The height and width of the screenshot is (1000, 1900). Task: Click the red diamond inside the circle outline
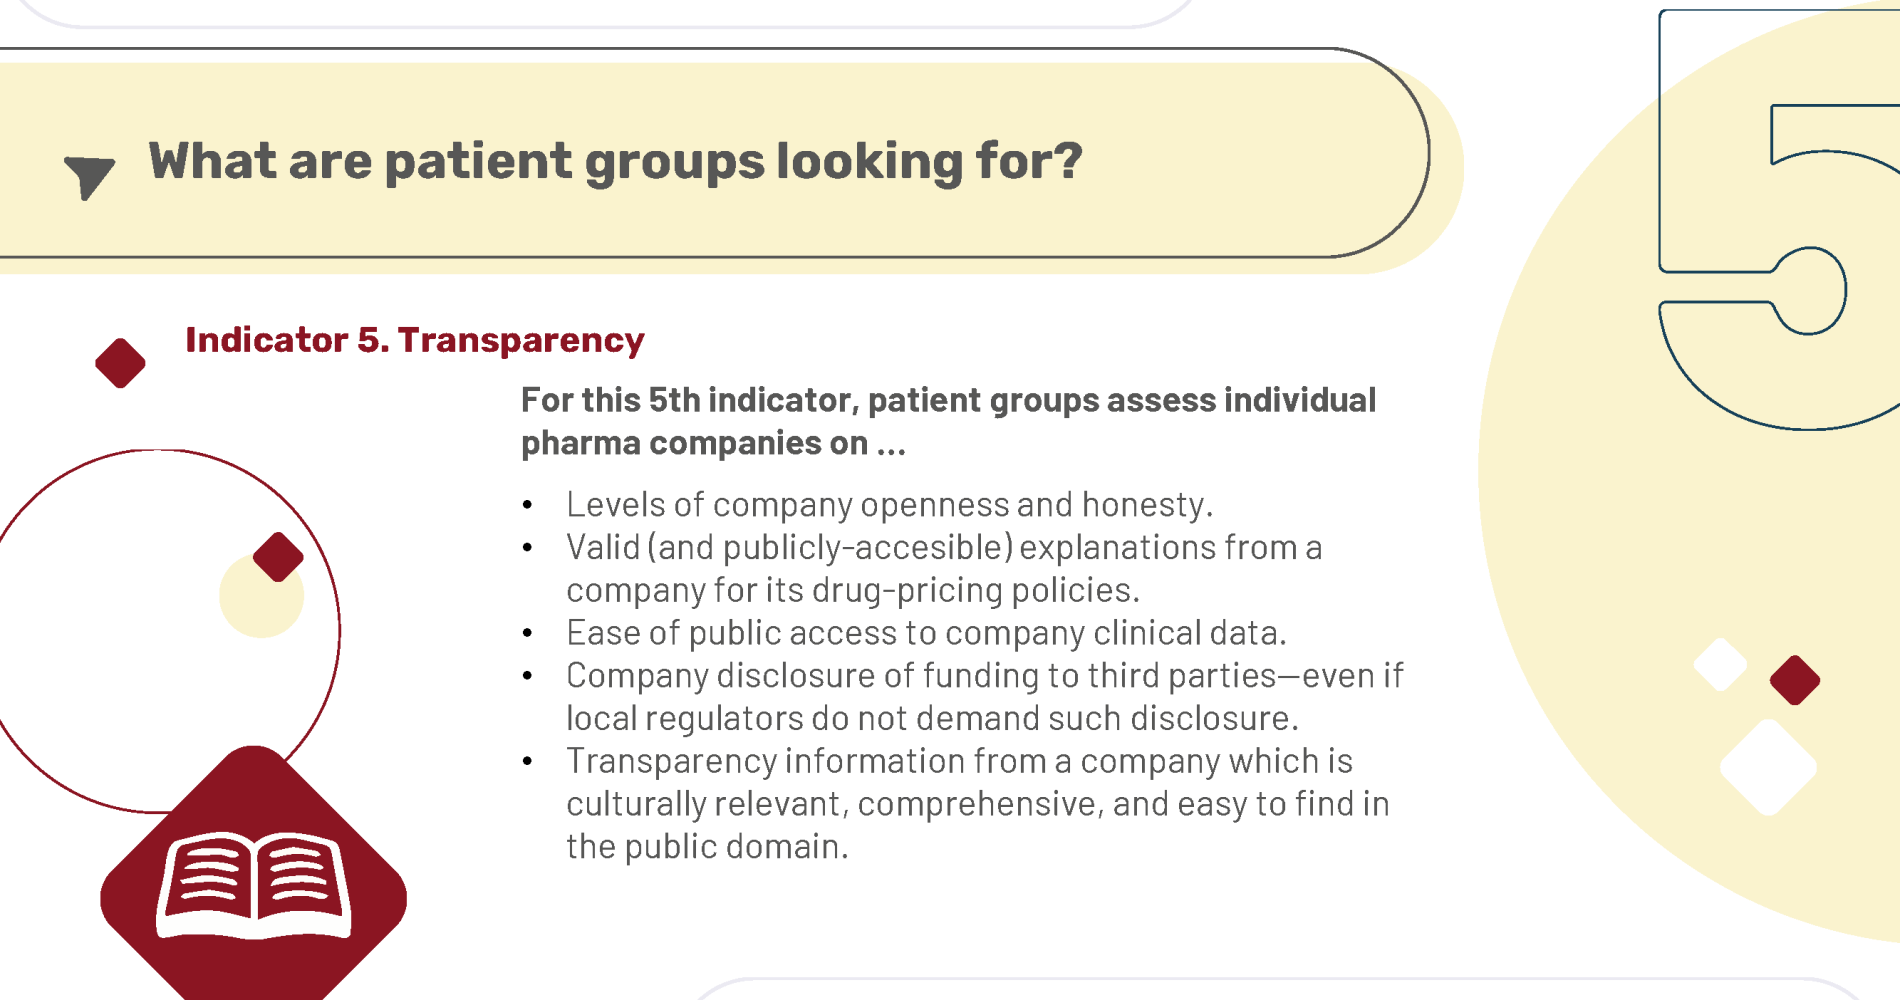(278, 557)
